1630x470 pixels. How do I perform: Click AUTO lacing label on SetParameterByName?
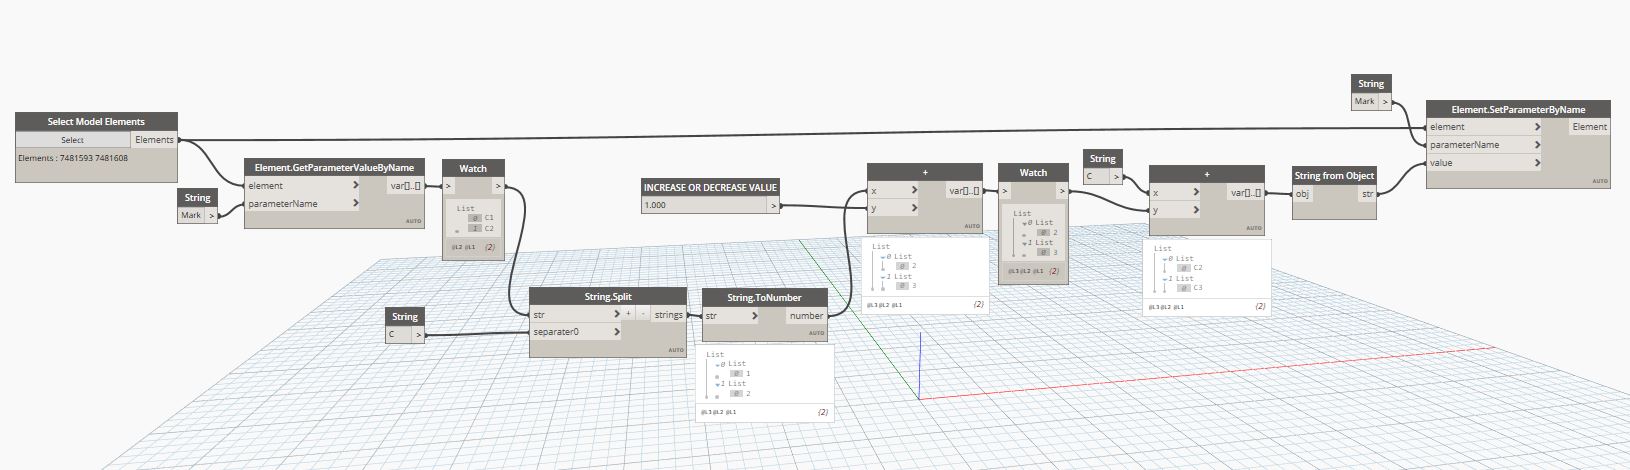[1600, 181]
